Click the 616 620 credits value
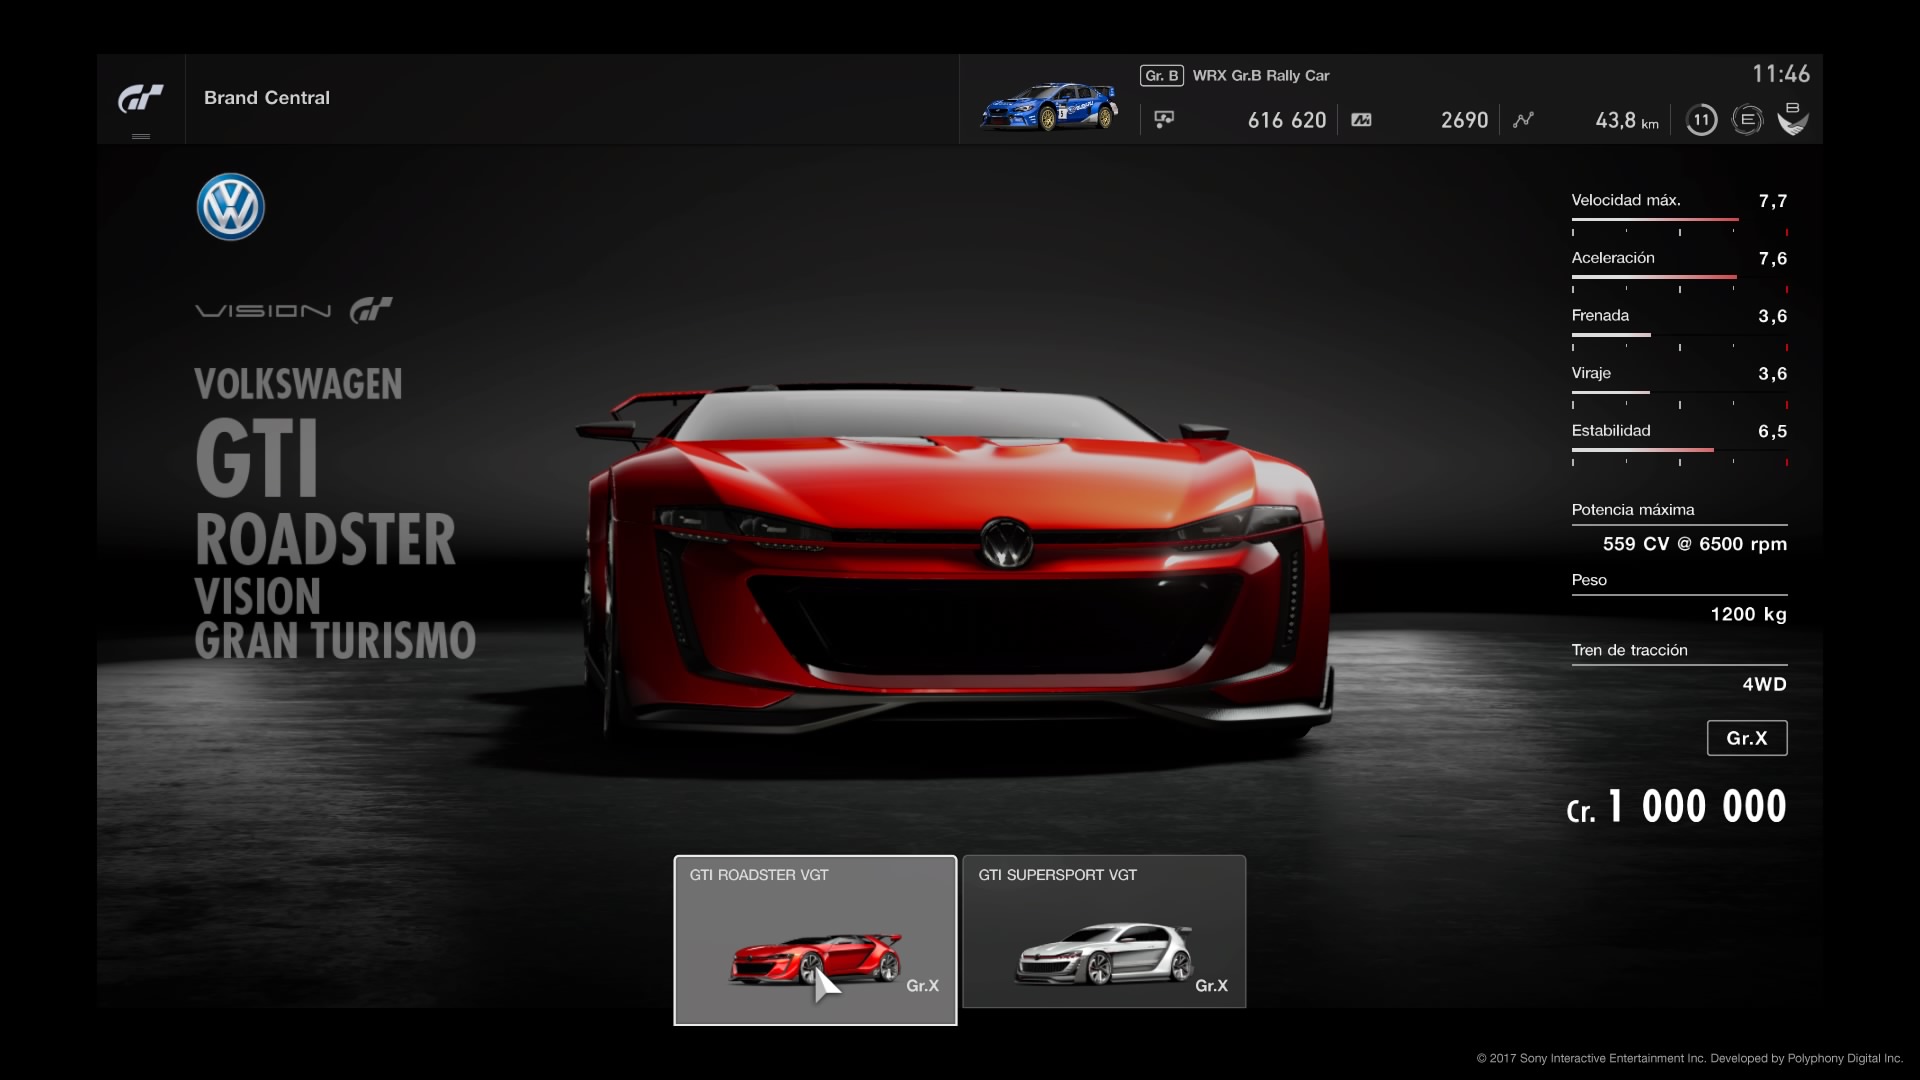The height and width of the screenshot is (1080, 1920). pyautogui.click(x=1287, y=120)
